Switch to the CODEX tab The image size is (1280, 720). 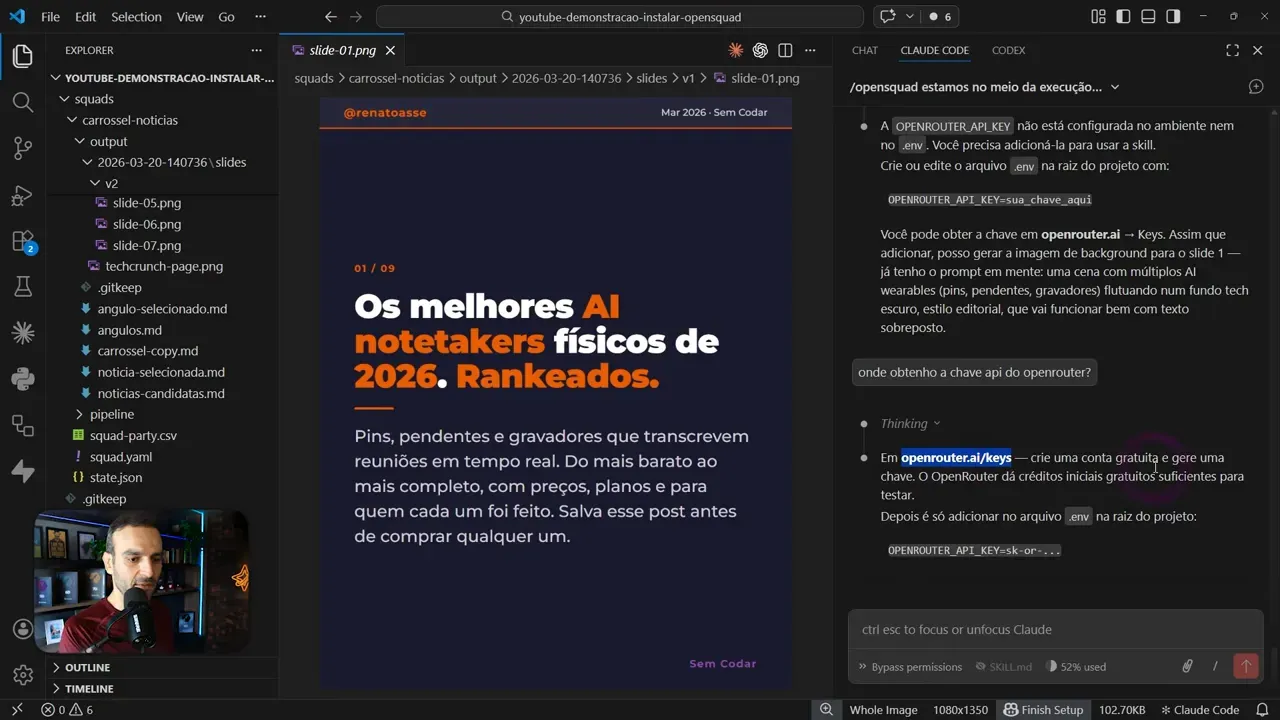click(1008, 50)
